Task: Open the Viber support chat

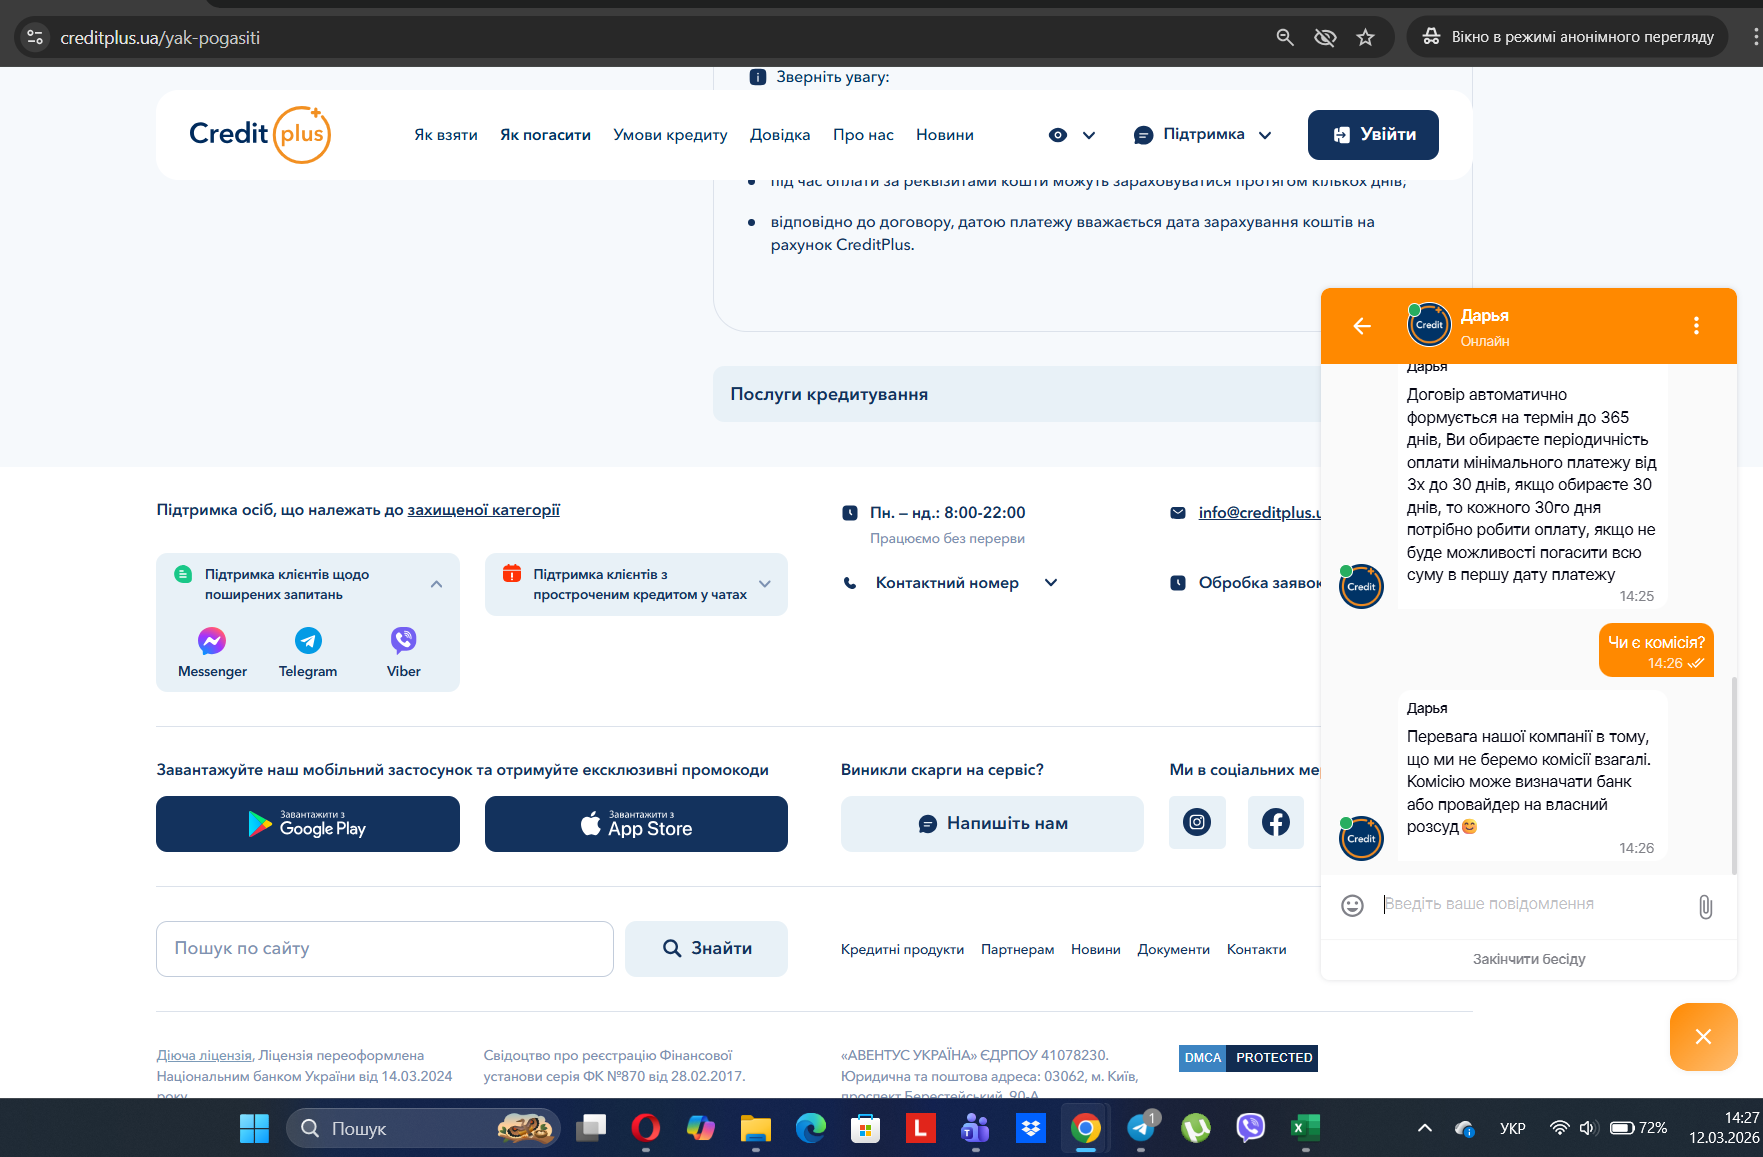Action: [404, 652]
